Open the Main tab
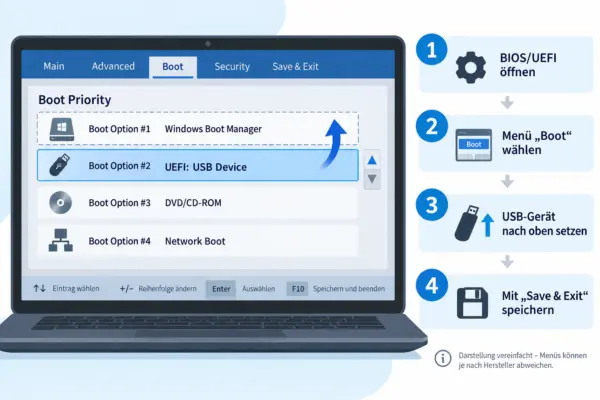Screen dimensions: 600x400 pos(54,66)
